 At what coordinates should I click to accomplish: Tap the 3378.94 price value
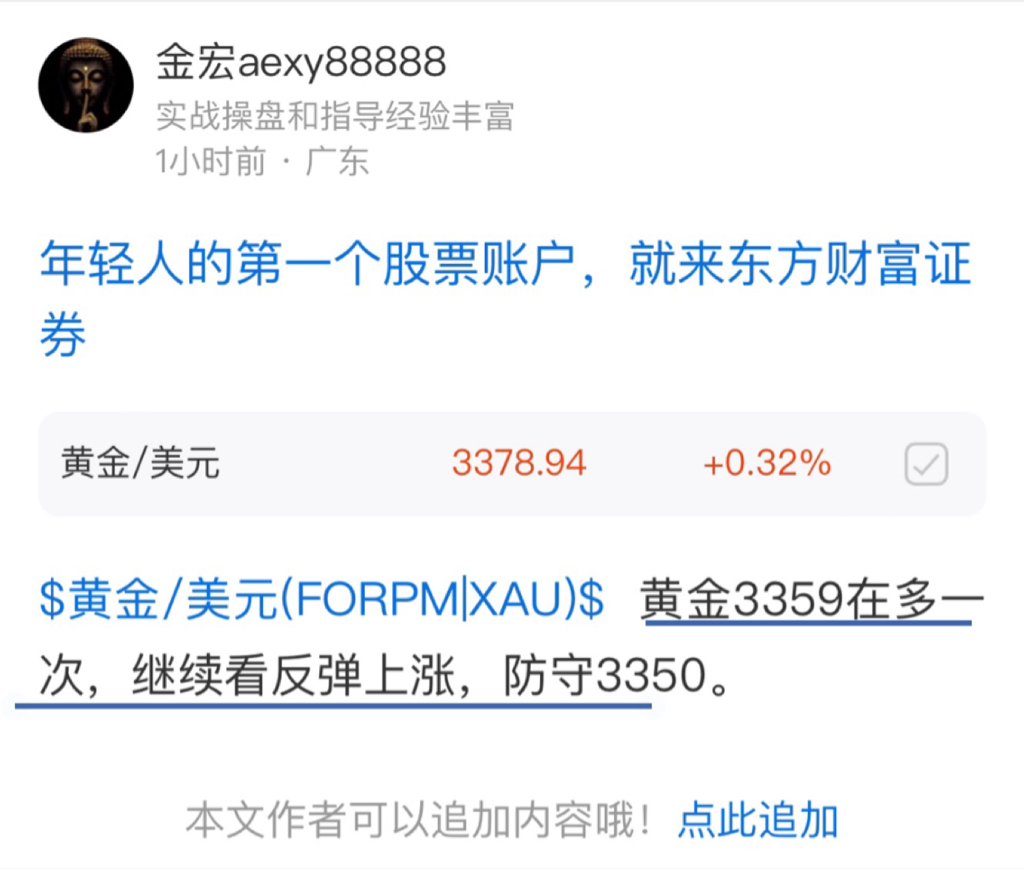pos(519,463)
